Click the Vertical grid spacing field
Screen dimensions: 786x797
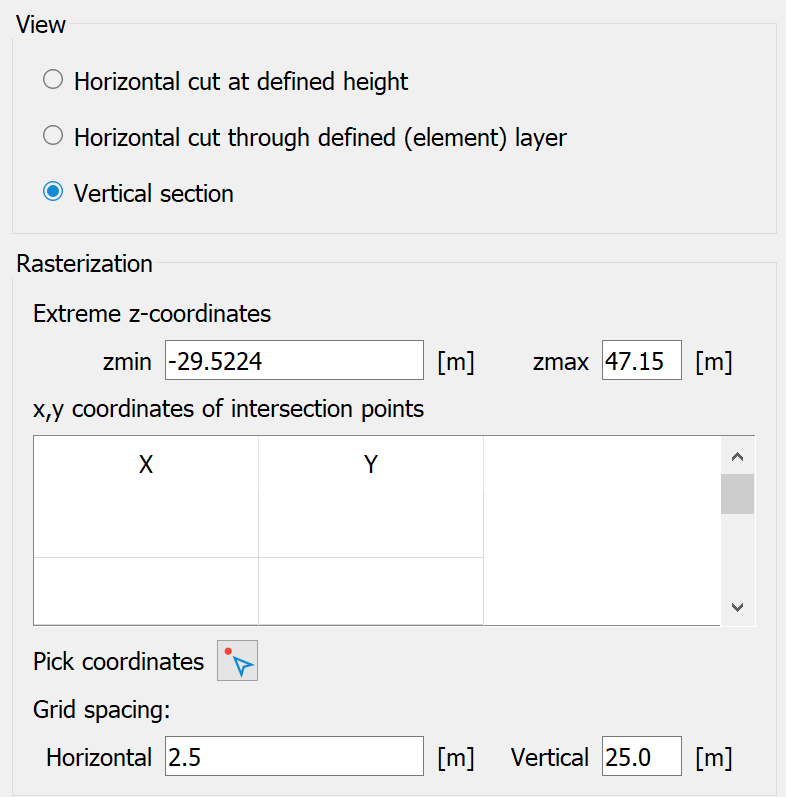click(642, 756)
